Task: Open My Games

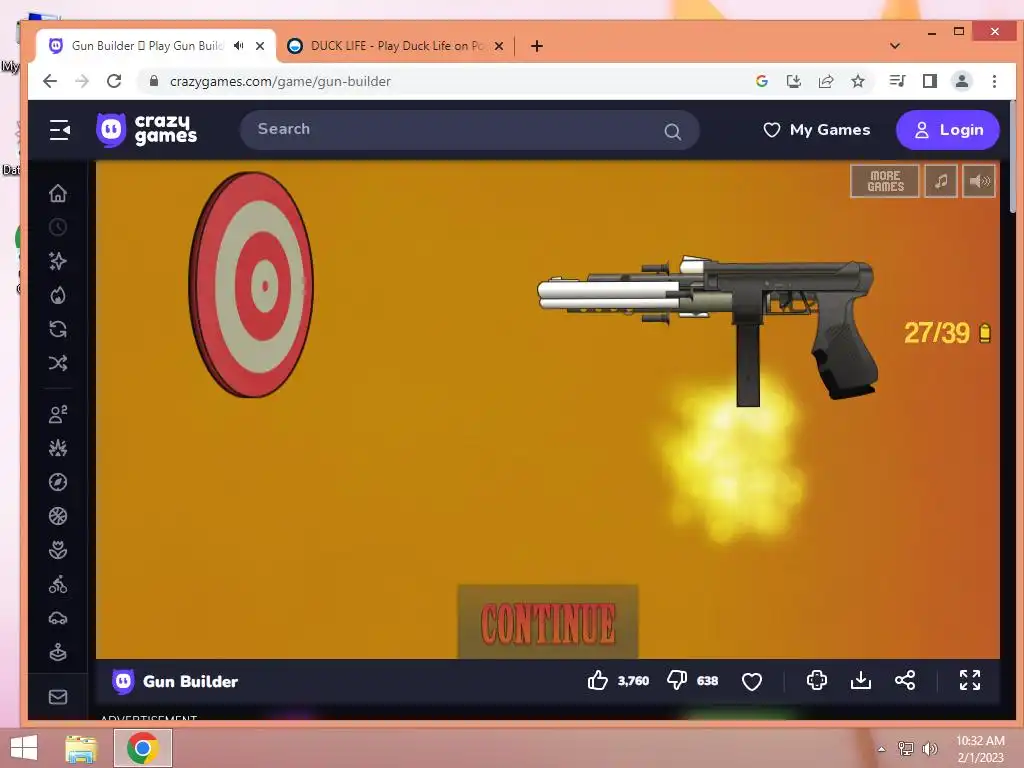Action: (816, 130)
